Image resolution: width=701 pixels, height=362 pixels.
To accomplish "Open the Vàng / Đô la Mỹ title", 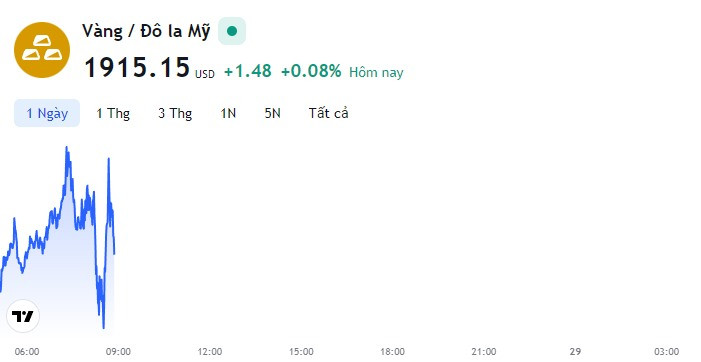I will (x=146, y=31).
